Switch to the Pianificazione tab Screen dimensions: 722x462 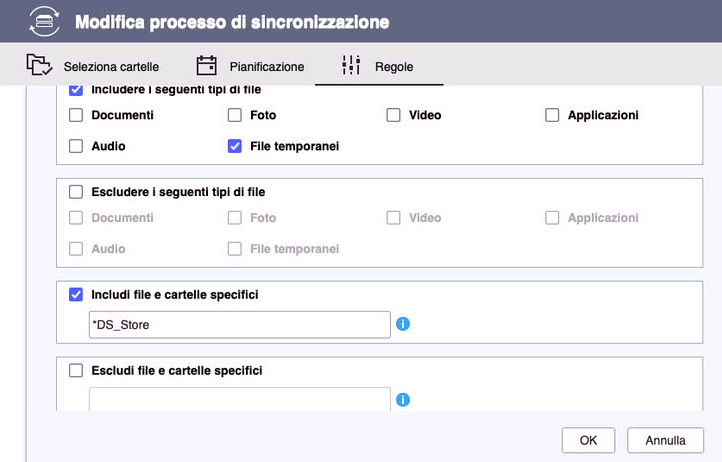click(x=266, y=67)
